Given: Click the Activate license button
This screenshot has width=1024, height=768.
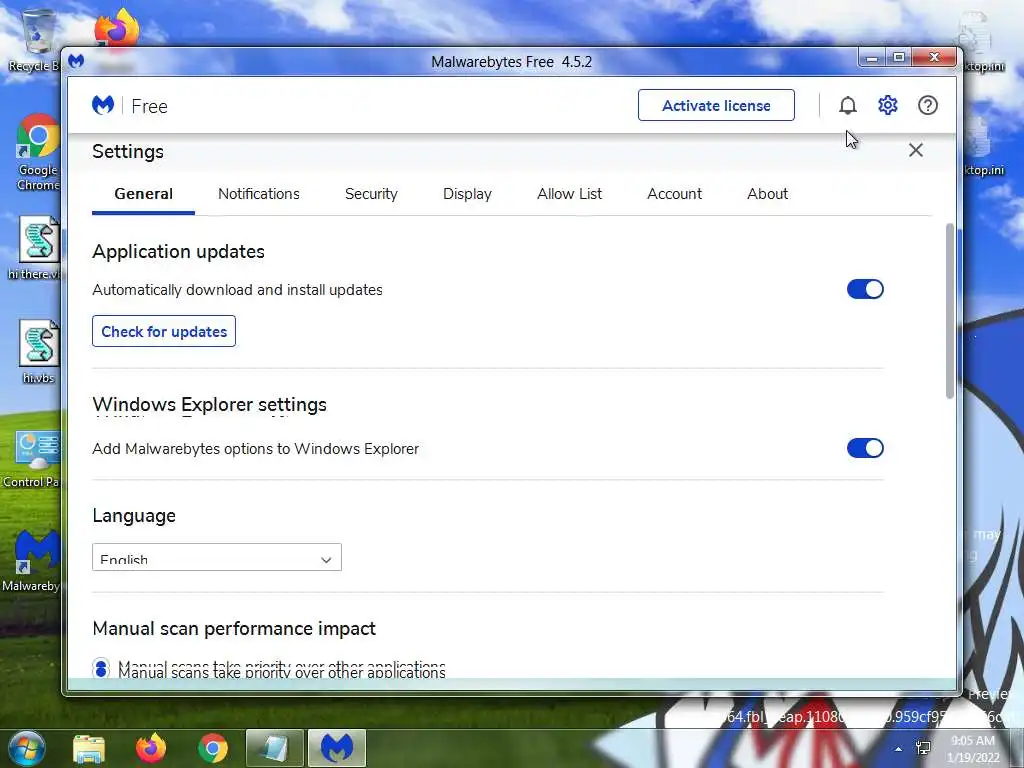Looking at the screenshot, I should click(x=716, y=105).
